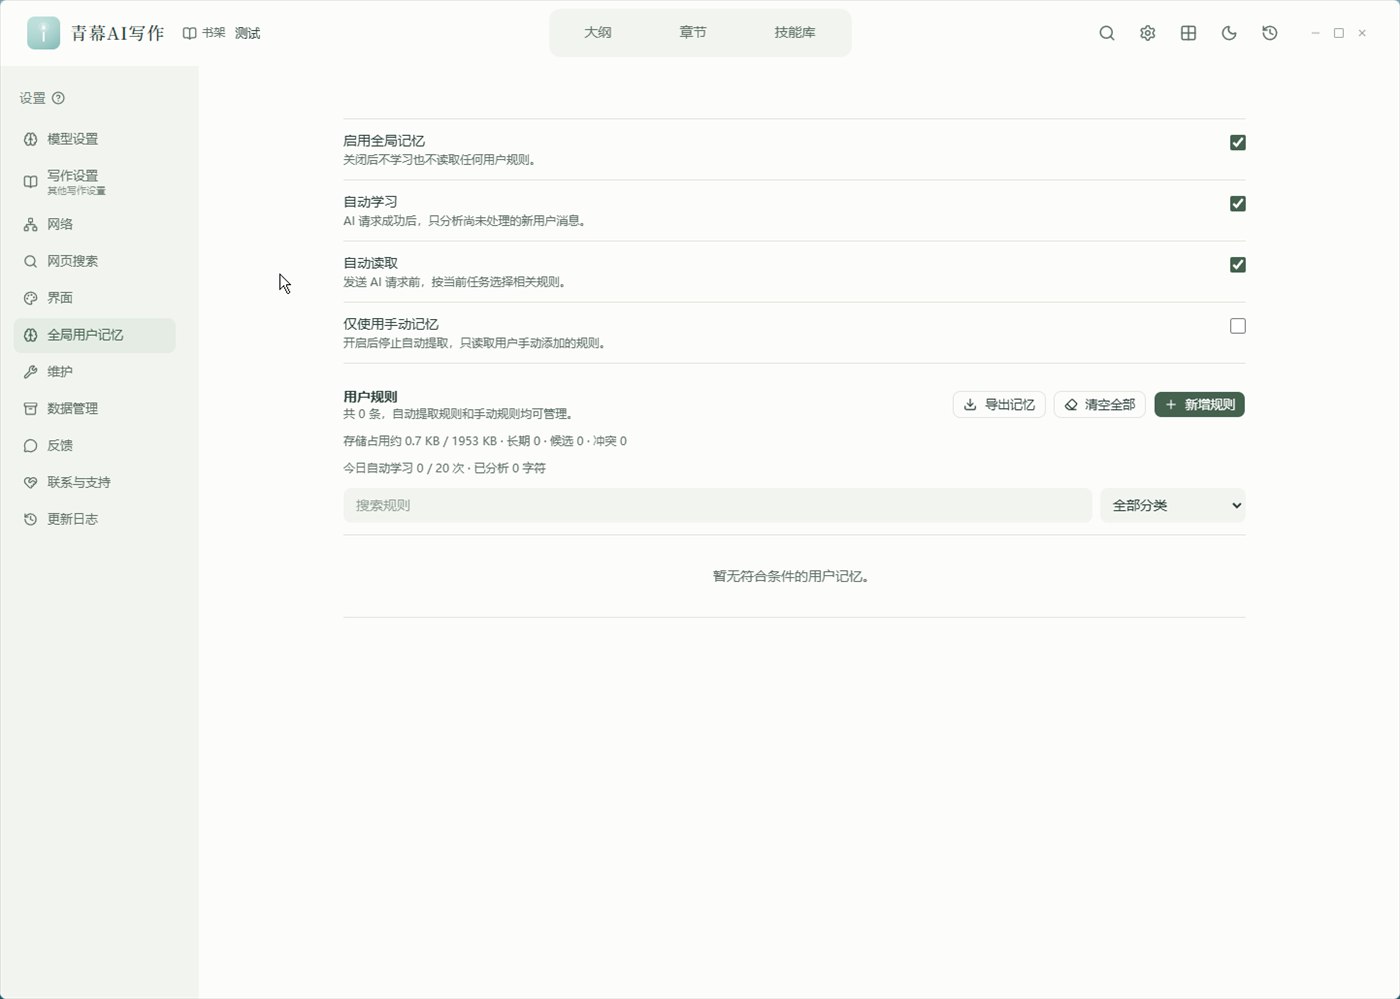Open 数据管理 in the sidebar

pos(95,408)
